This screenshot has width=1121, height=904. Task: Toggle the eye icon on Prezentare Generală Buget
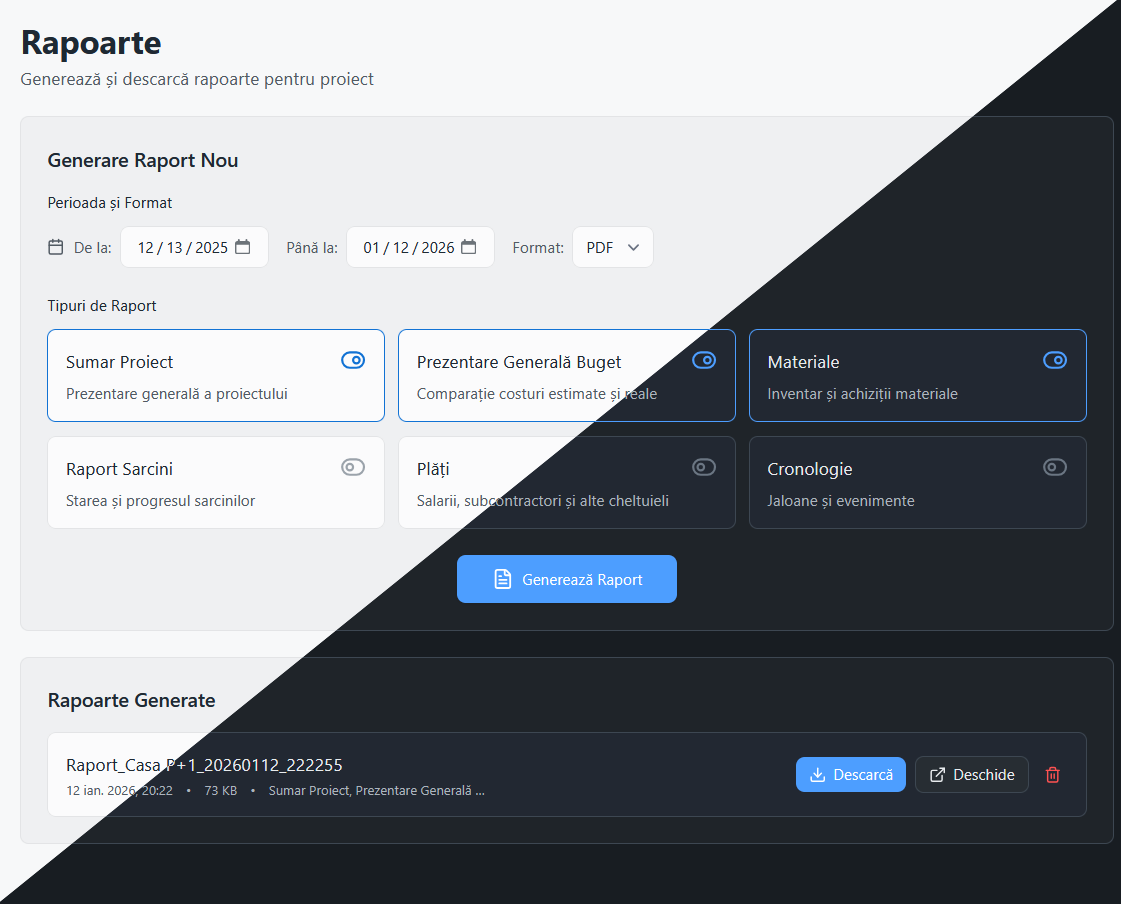704,360
